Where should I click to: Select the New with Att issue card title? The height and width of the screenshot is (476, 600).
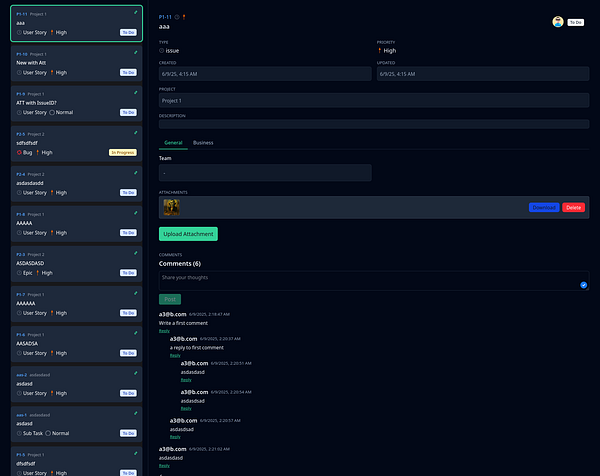coord(31,63)
